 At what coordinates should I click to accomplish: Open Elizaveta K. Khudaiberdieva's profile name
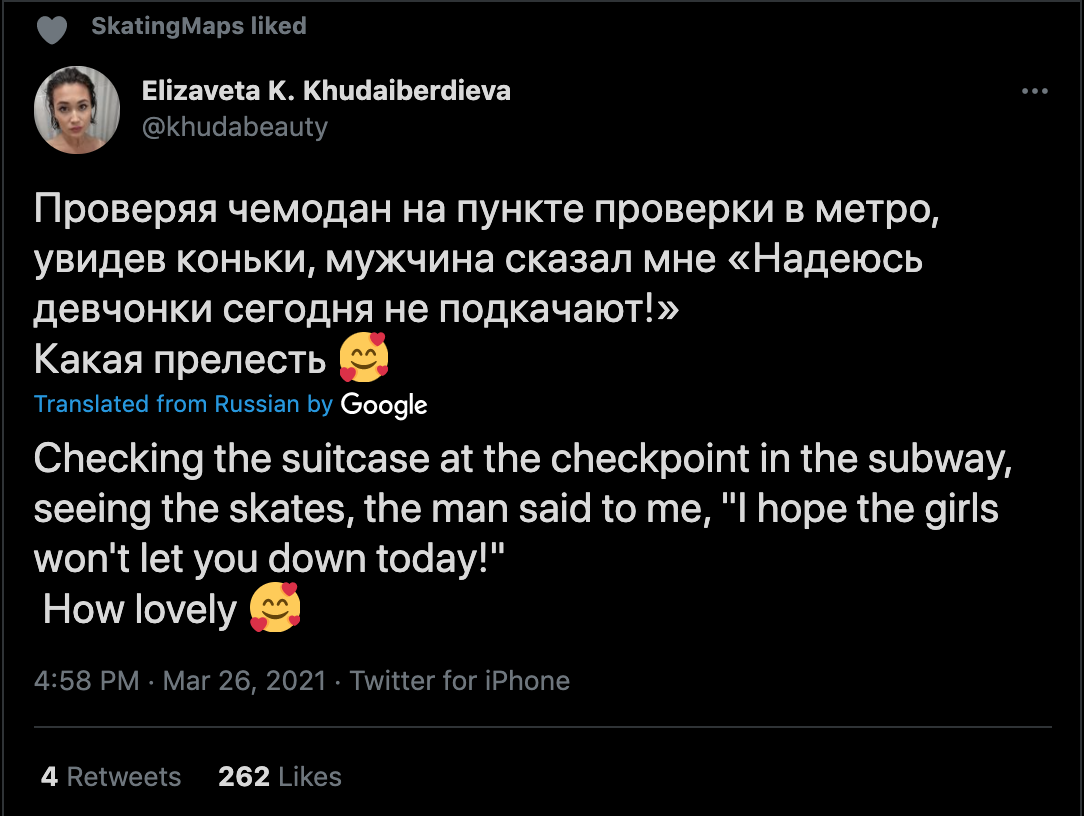click(326, 90)
